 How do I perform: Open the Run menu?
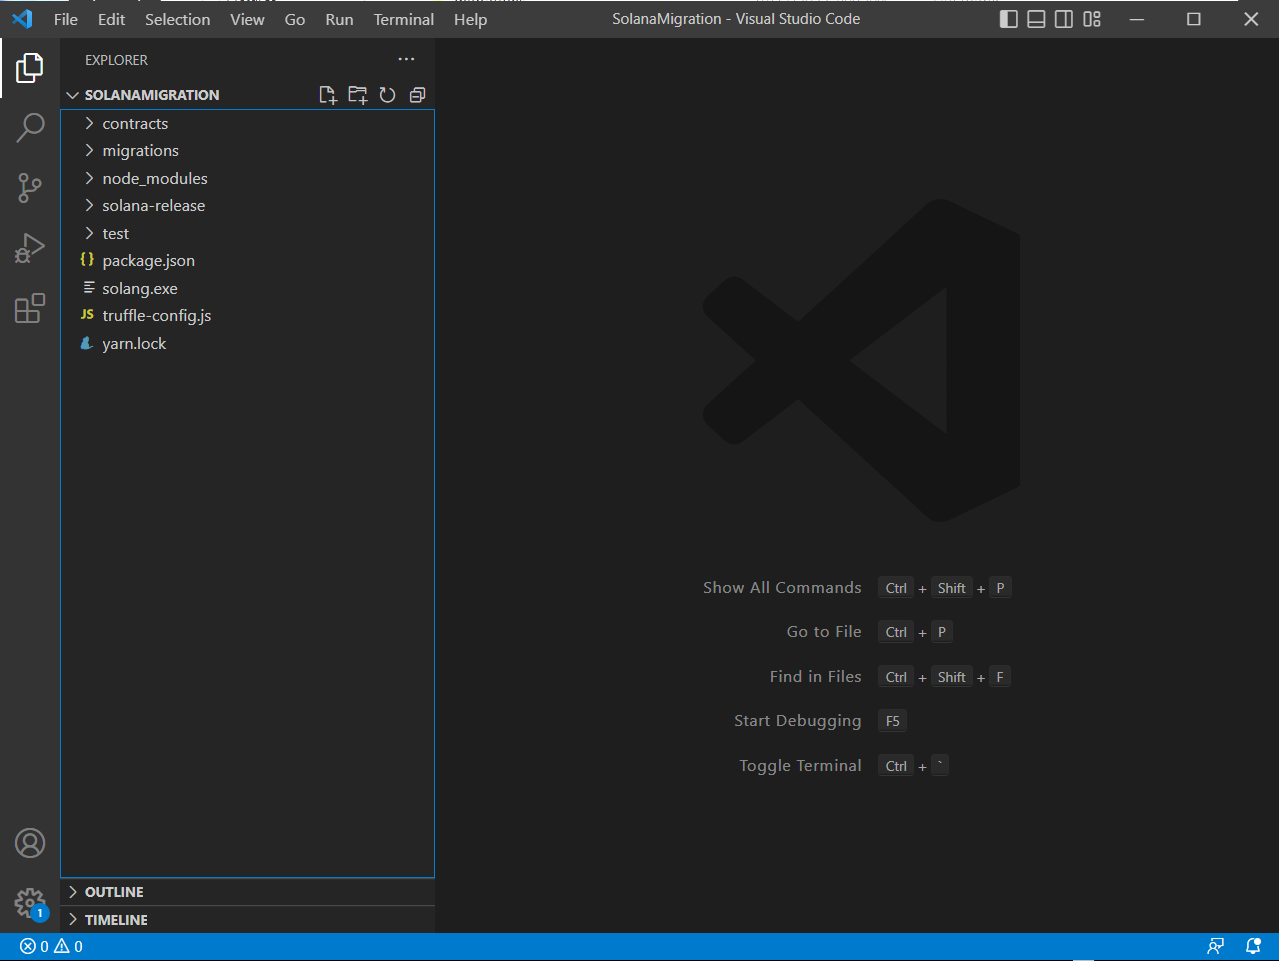coord(340,19)
